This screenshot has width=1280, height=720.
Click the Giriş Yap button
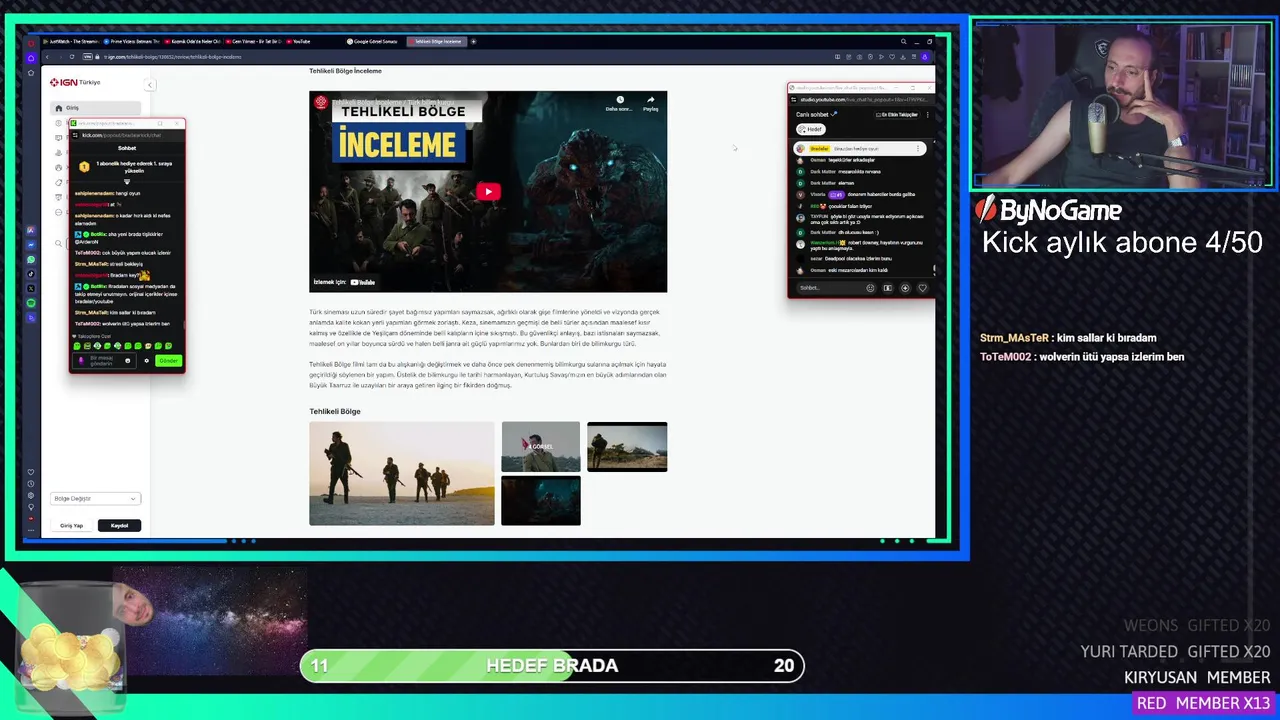coord(72,525)
